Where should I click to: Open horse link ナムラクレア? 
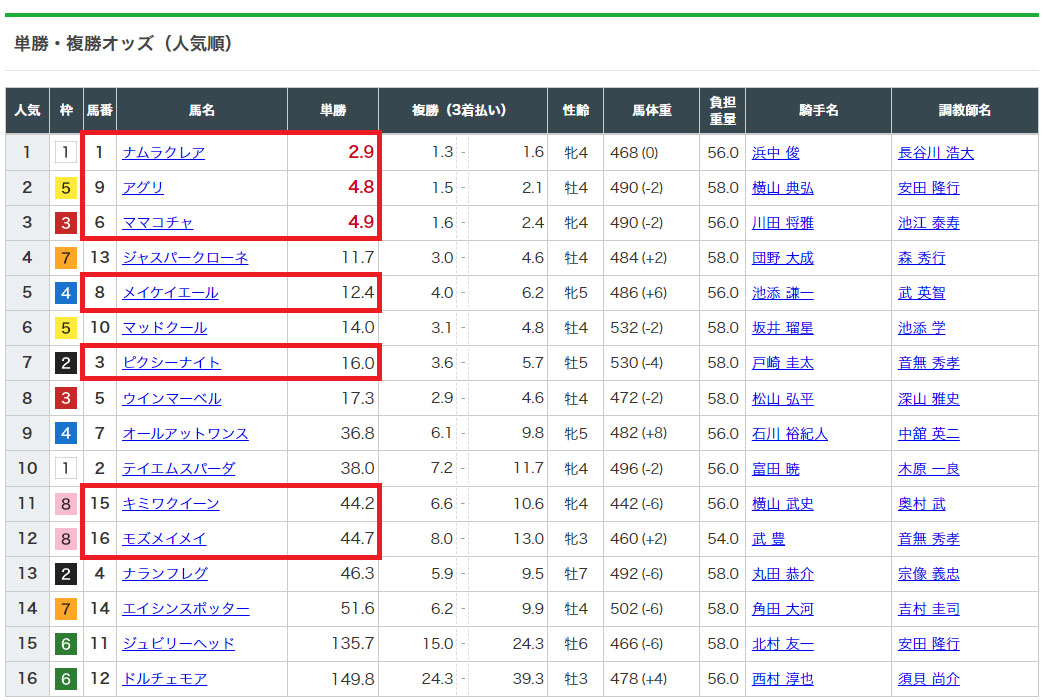pos(164,152)
